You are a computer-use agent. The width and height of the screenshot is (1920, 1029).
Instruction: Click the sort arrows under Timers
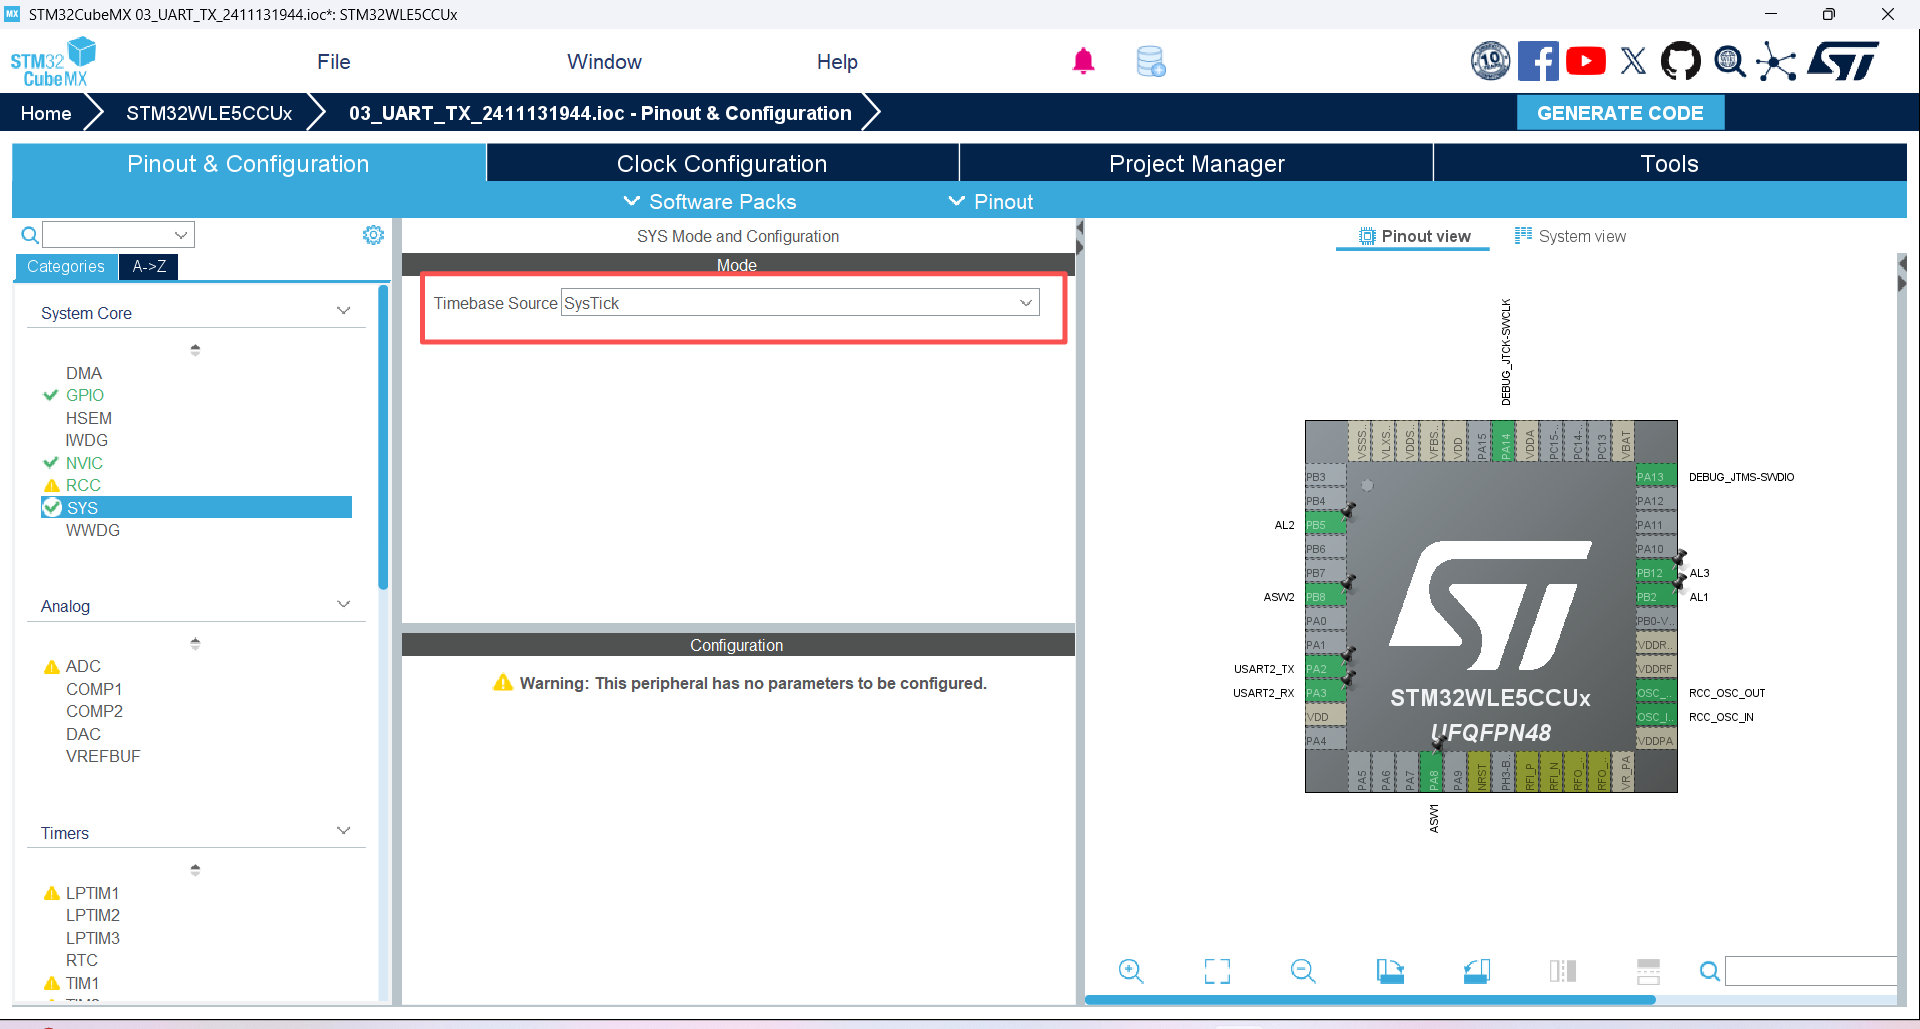click(x=195, y=870)
